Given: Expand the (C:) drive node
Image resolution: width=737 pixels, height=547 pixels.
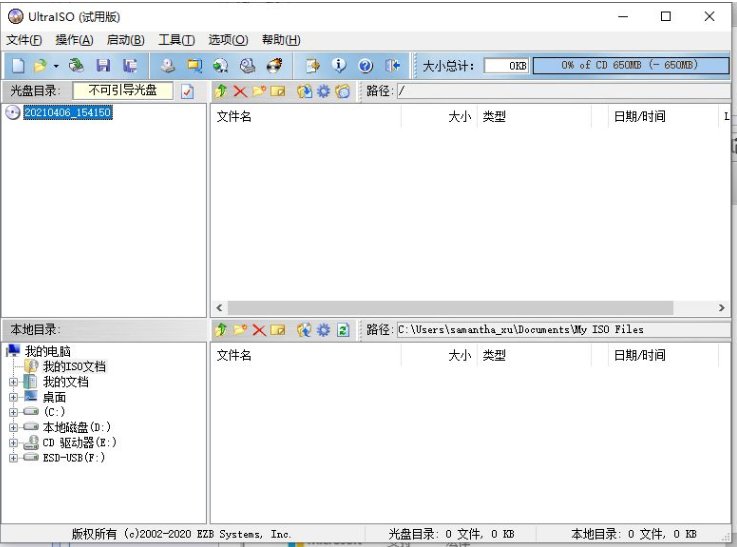Looking at the screenshot, I should (x=13, y=412).
